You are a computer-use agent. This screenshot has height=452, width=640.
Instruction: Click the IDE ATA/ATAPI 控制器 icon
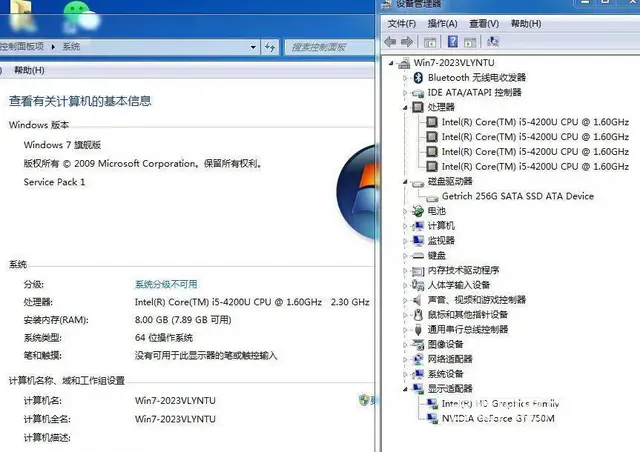418,93
